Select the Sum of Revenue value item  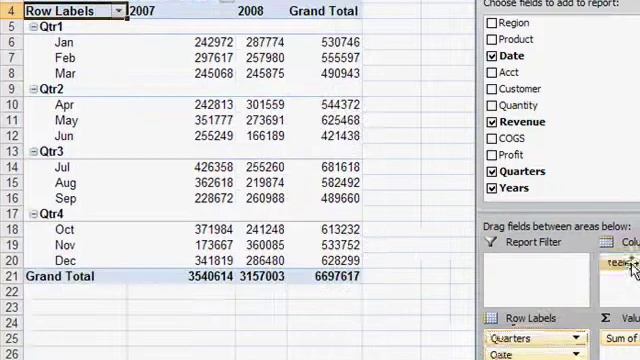coord(621,338)
